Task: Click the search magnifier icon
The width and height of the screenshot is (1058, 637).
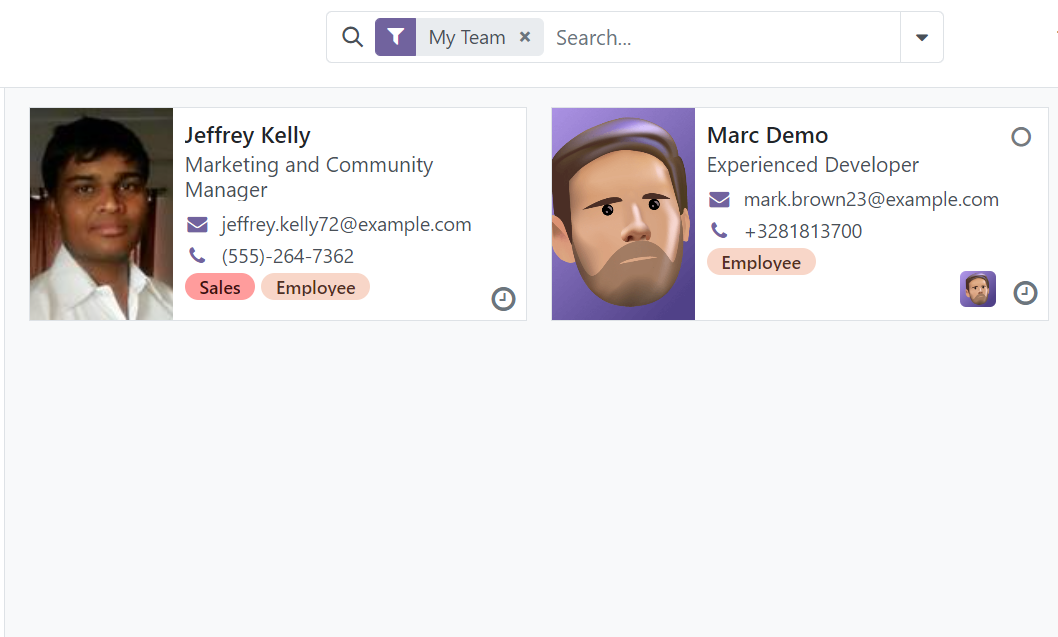Action: point(352,37)
